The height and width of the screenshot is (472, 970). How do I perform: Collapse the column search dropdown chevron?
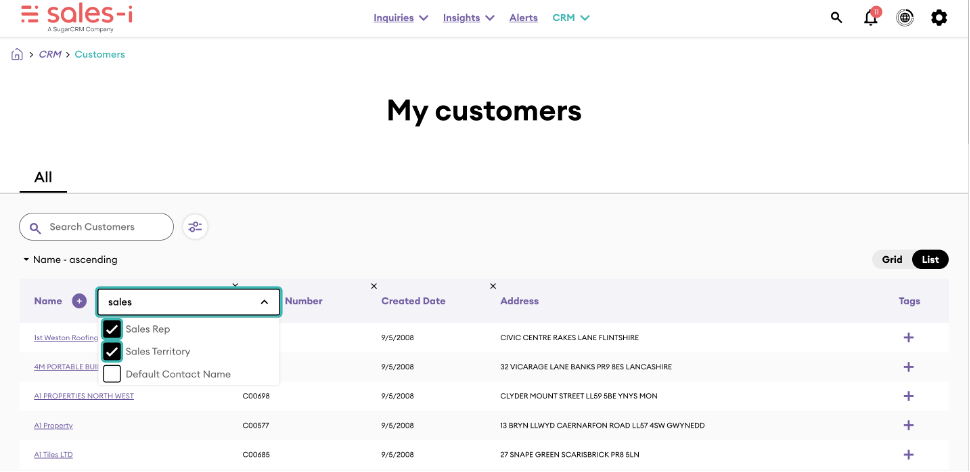264,302
